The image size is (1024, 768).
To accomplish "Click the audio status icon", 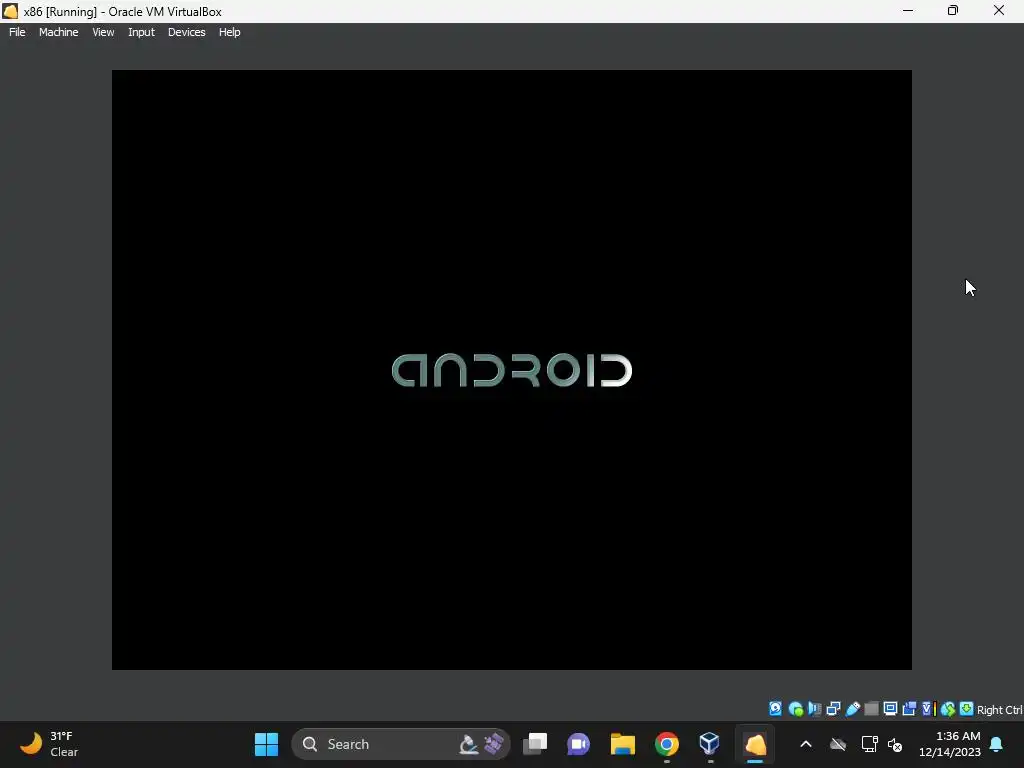I will tap(814, 709).
